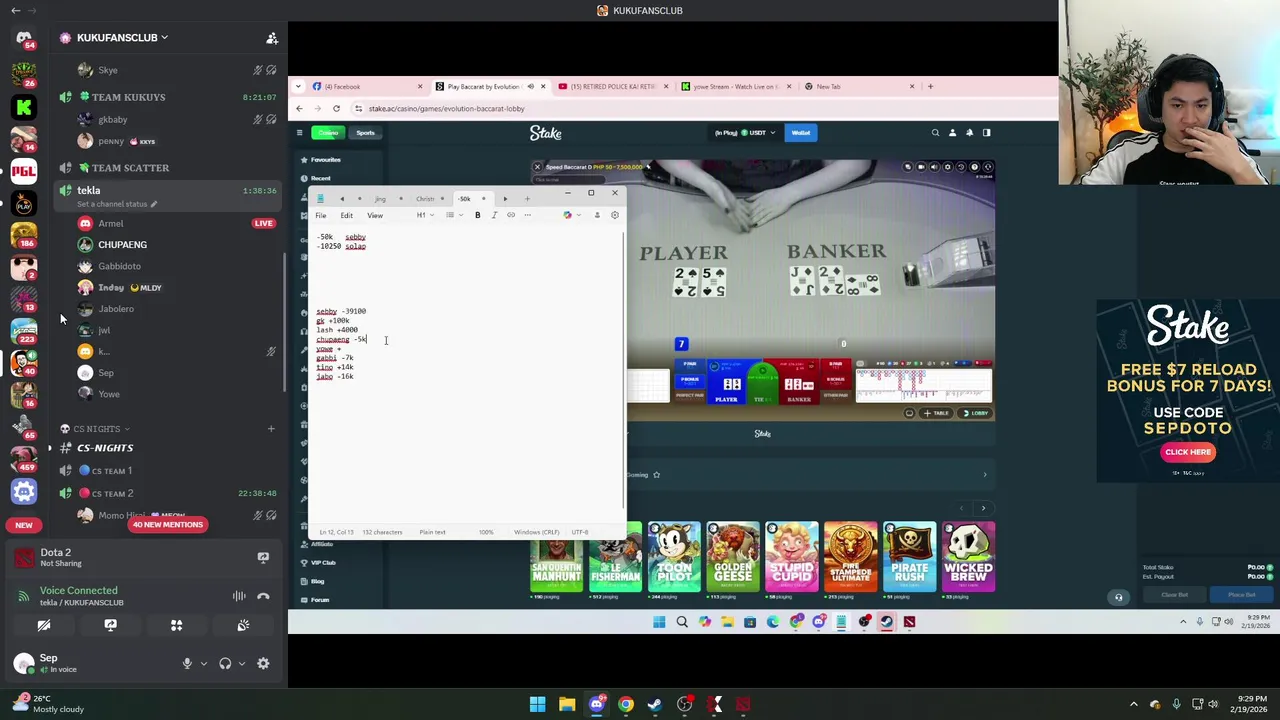1280x720 pixels.
Task: Turn on camera in Discord voice panel
Action: point(44,625)
